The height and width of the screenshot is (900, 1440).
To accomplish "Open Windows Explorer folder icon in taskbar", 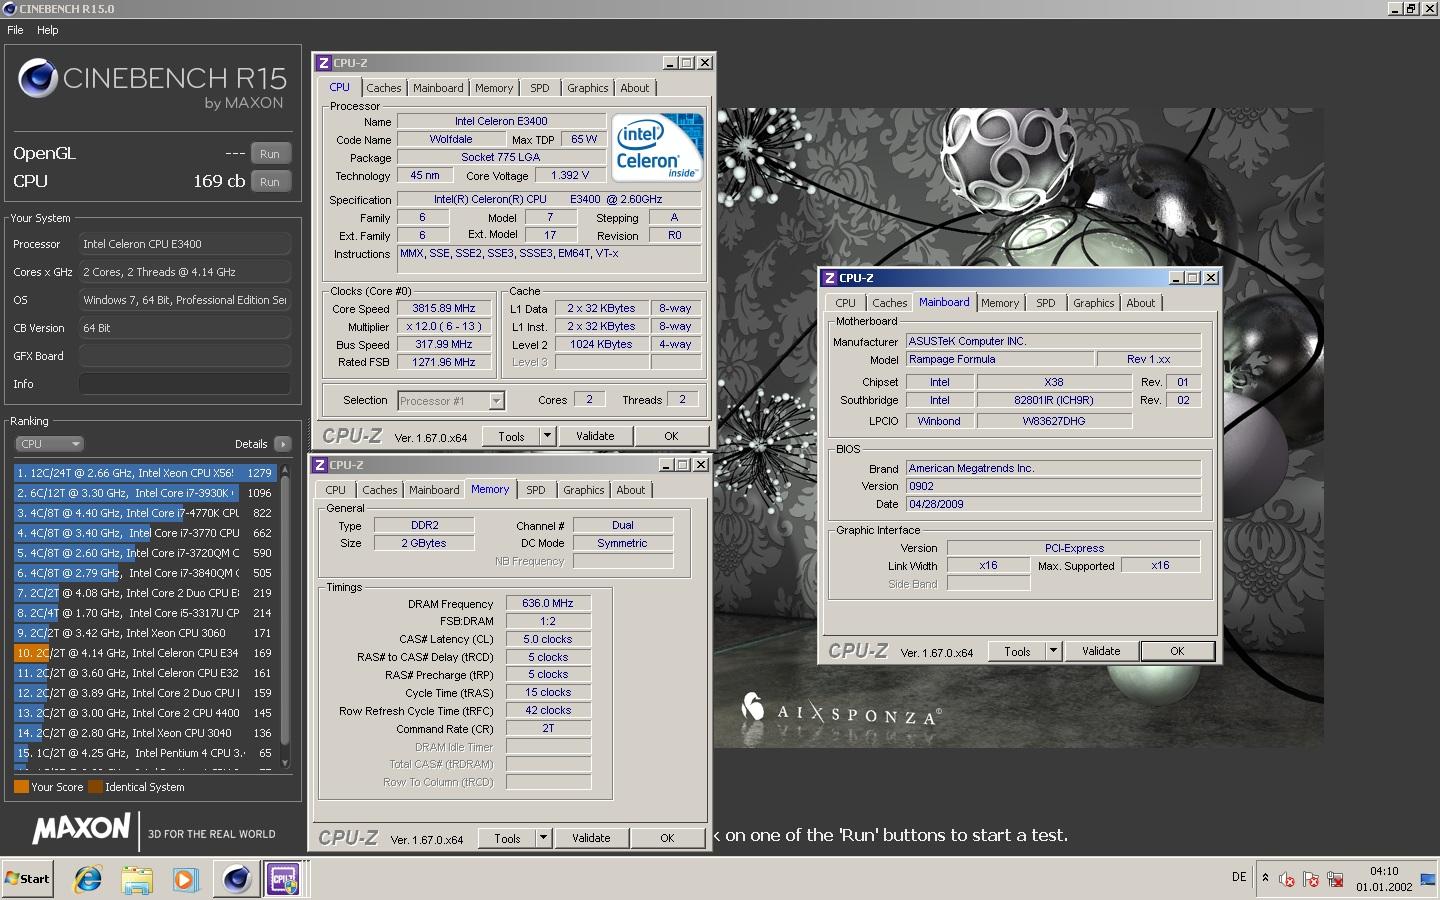I will point(137,879).
